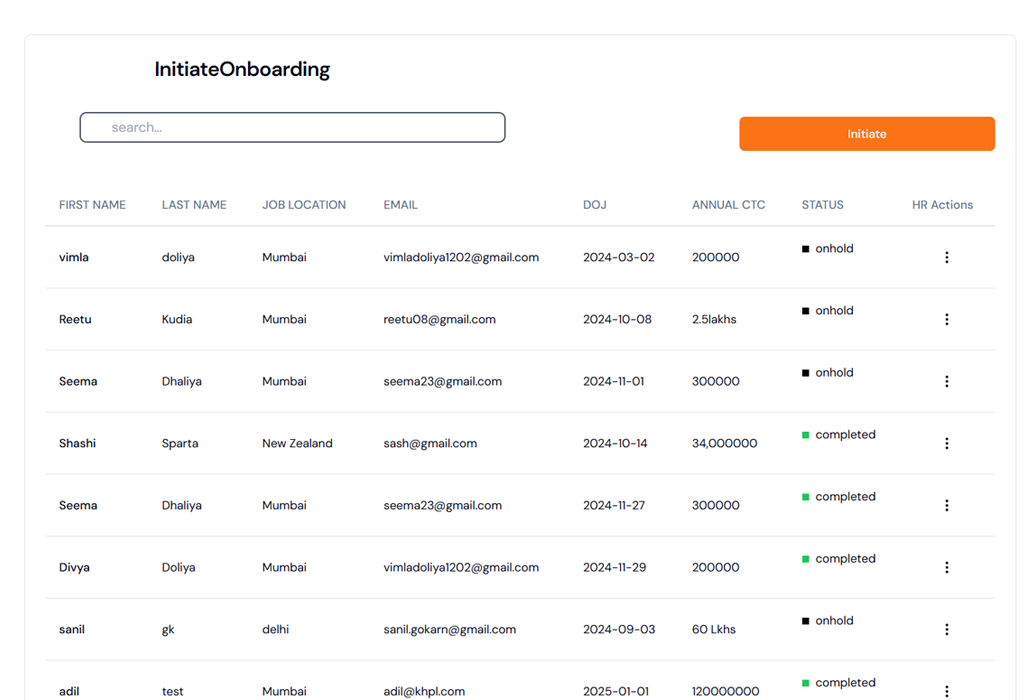1034x700 pixels.
Task: Click annual CTC 60 Lkhs
Action: (714, 629)
